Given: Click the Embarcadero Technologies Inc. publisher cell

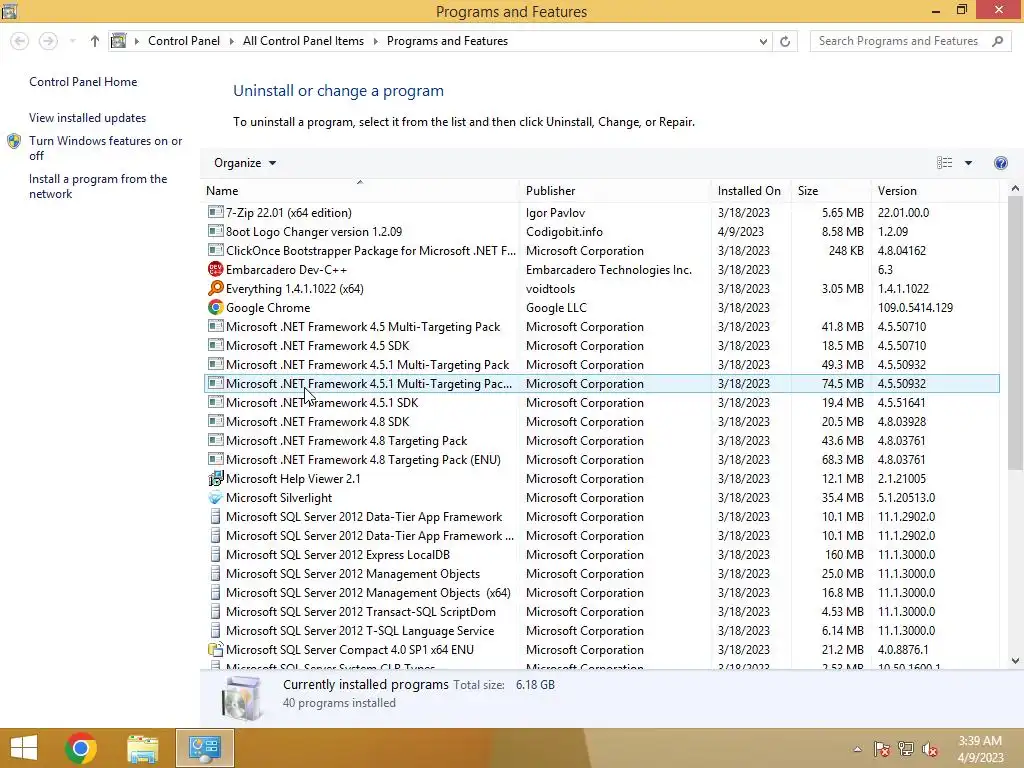Looking at the screenshot, I should pyautogui.click(x=609, y=270).
